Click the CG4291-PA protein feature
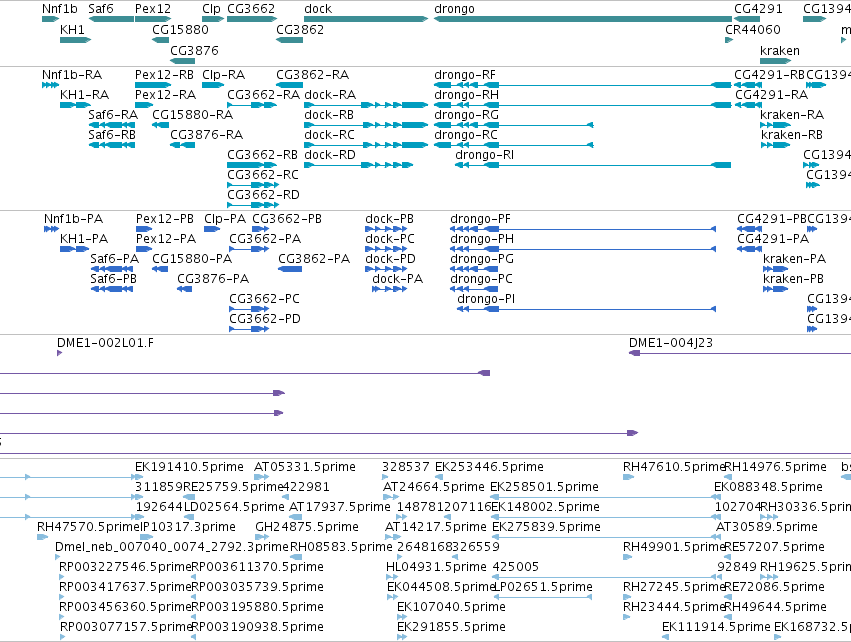 pos(750,249)
